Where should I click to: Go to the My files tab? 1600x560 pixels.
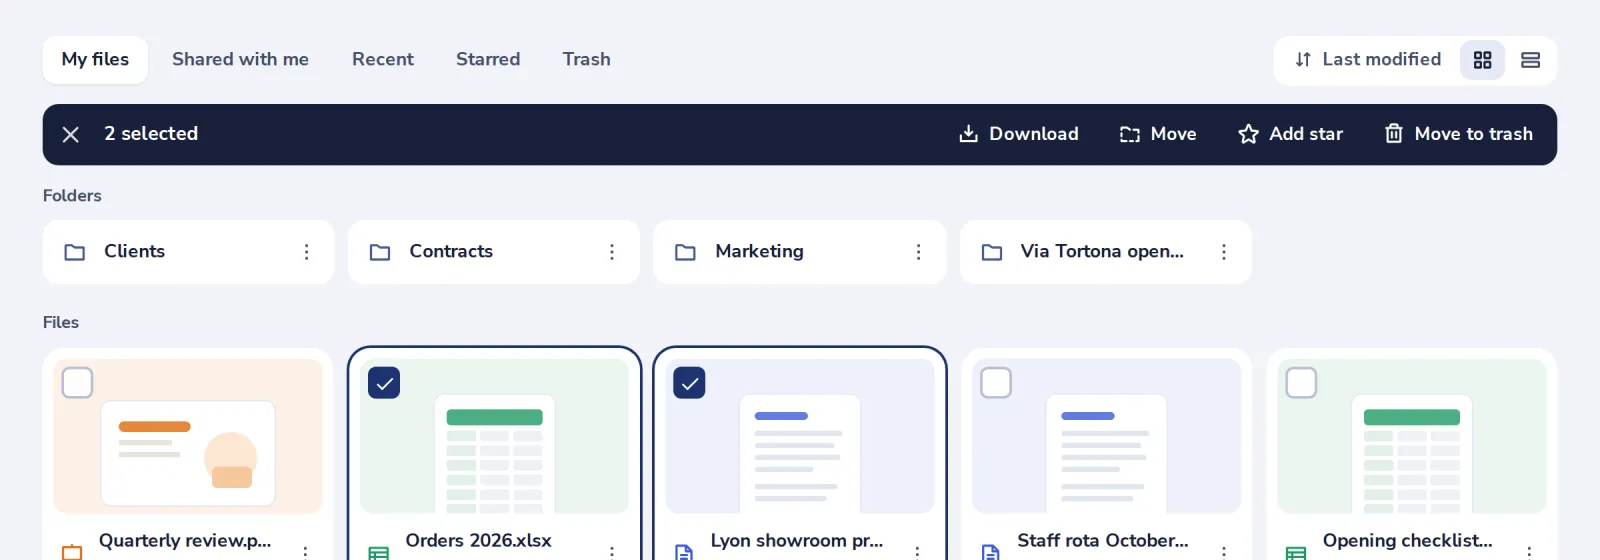coord(95,60)
